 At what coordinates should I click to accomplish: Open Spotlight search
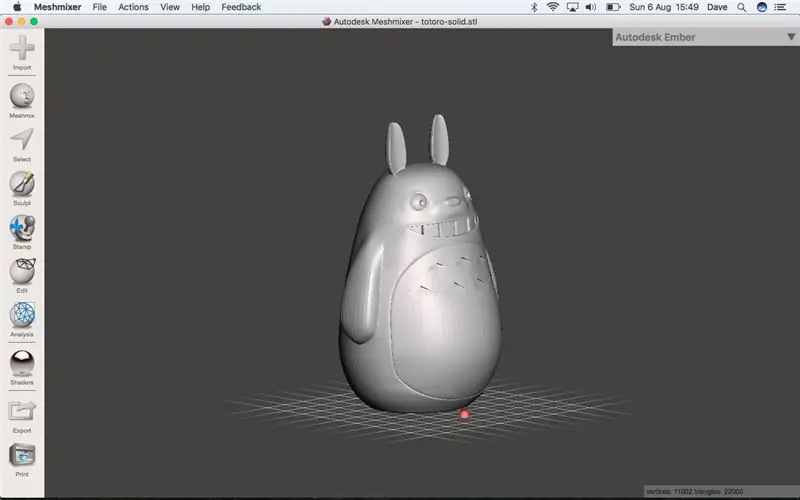(742, 7)
